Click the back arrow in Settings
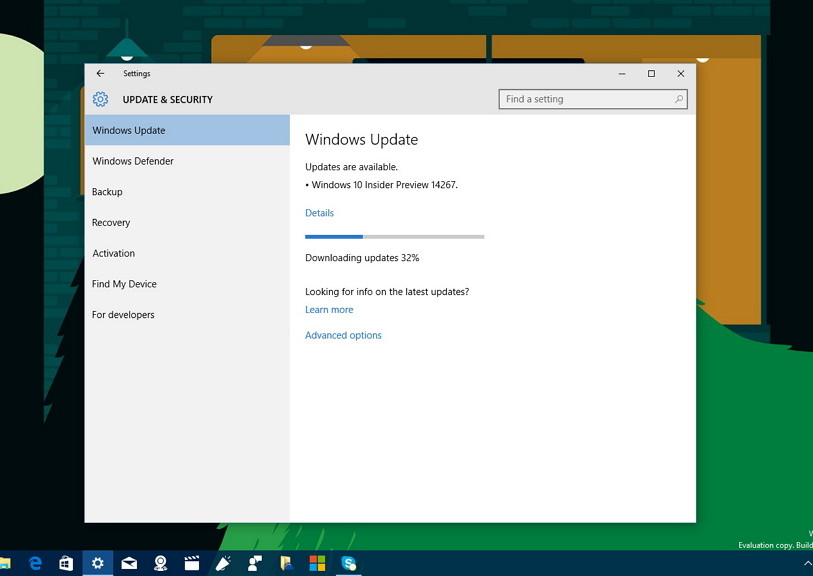This screenshot has height=576, width=813. click(x=99, y=73)
